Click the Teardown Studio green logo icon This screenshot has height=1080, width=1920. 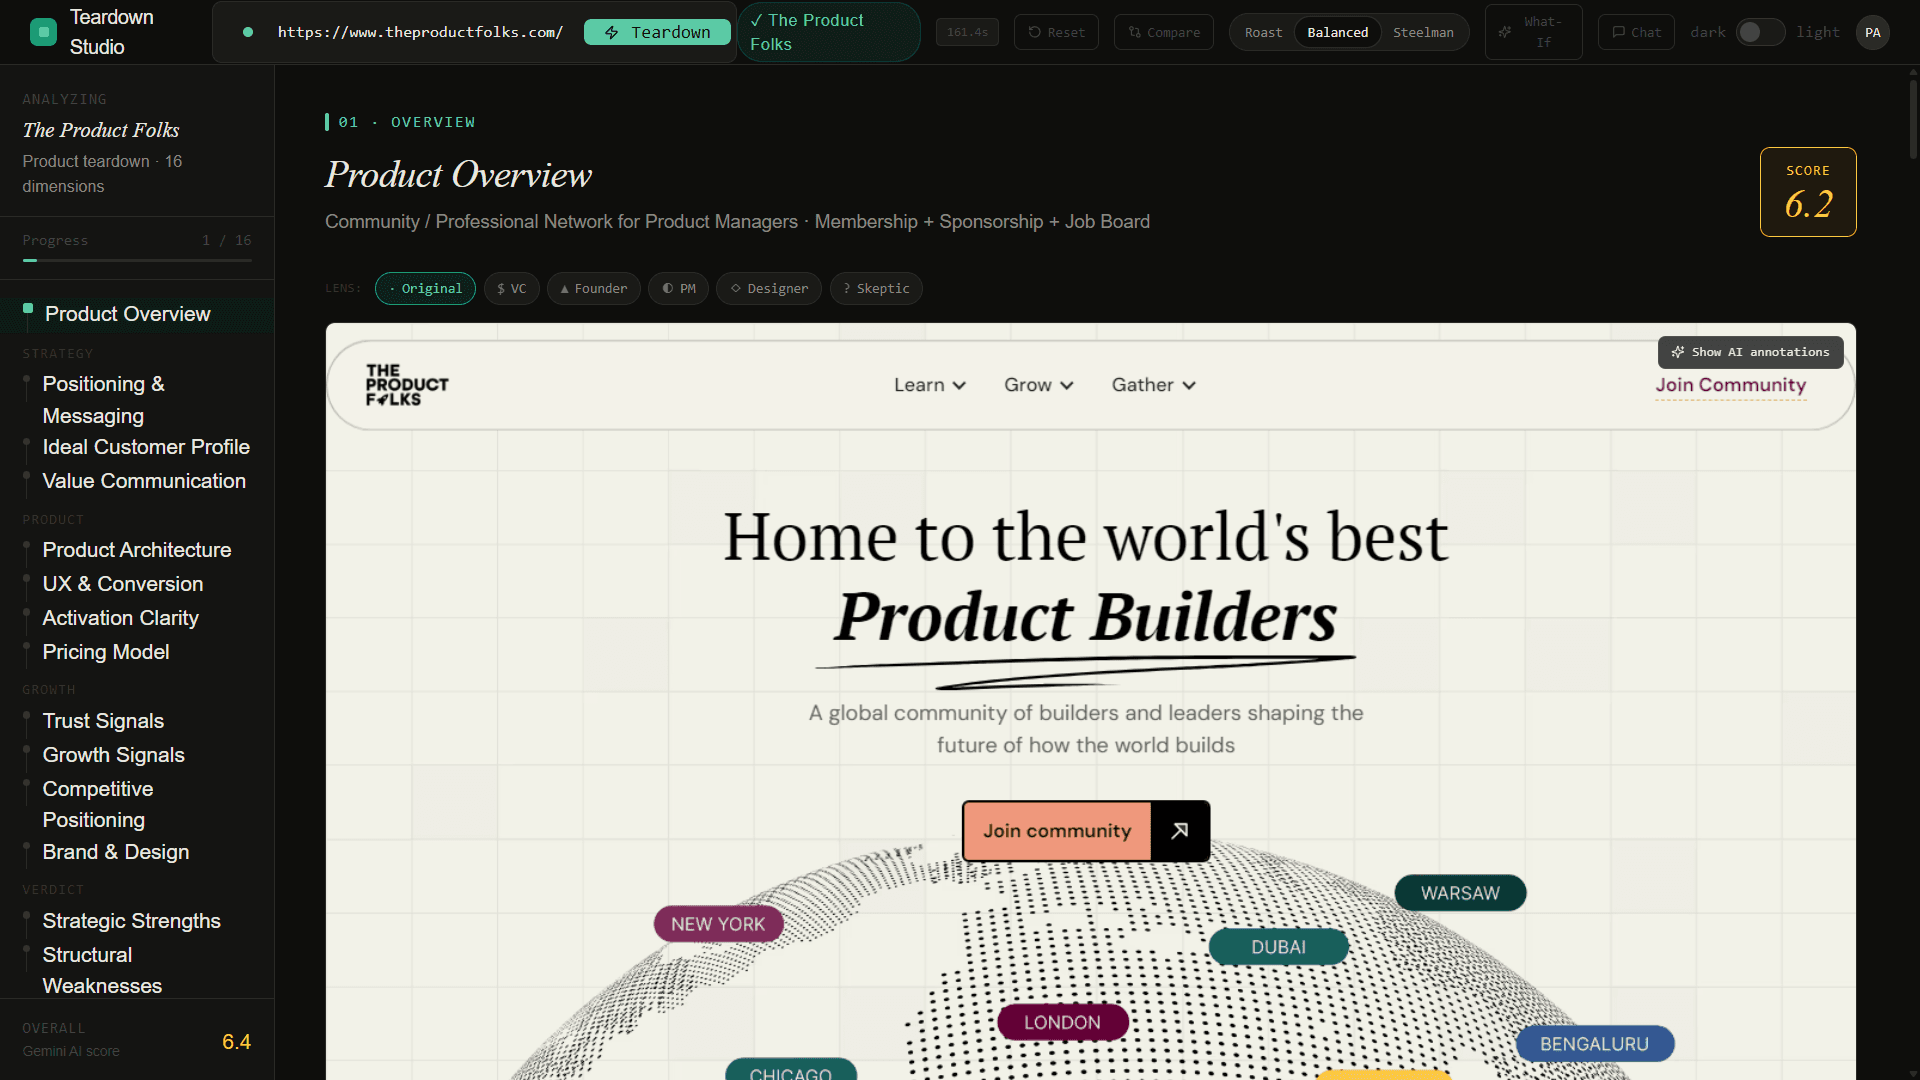(43, 32)
